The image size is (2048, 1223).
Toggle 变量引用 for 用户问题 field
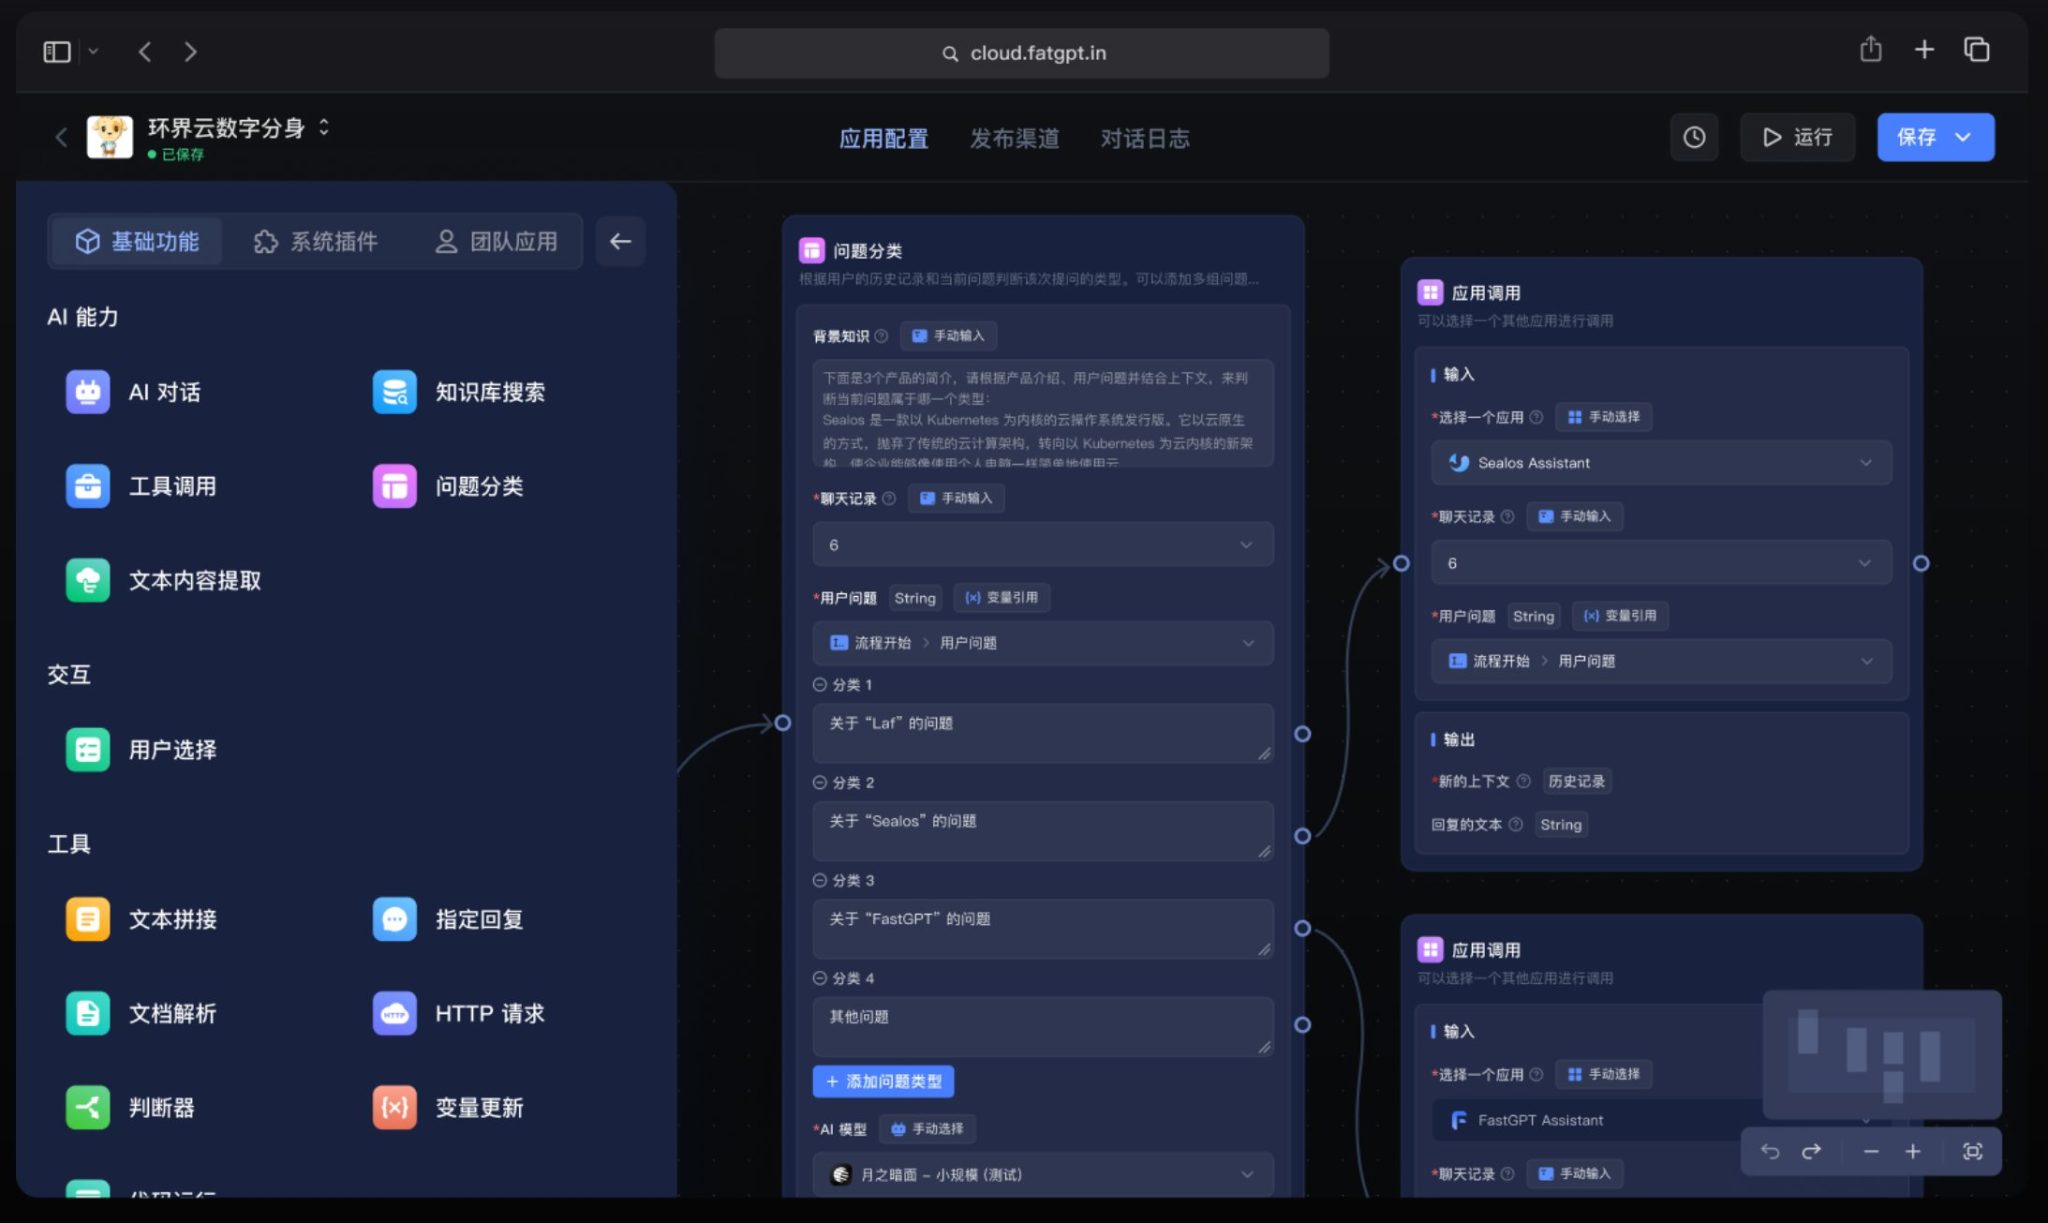click(1002, 597)
